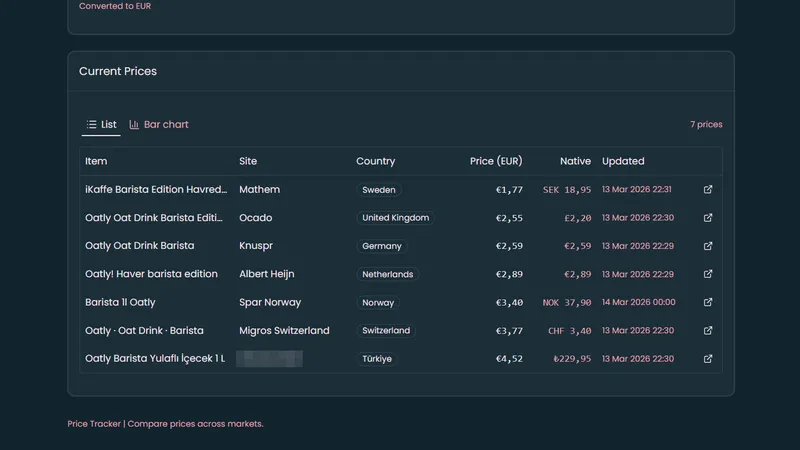Click item Oatly · Oat Drink · Barista

coord(144,331)
